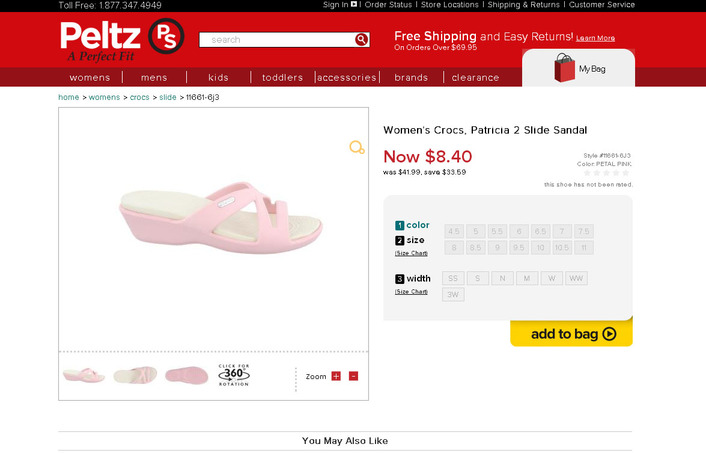
Task: Select size 5.5
Action: [x=497, y=231]
